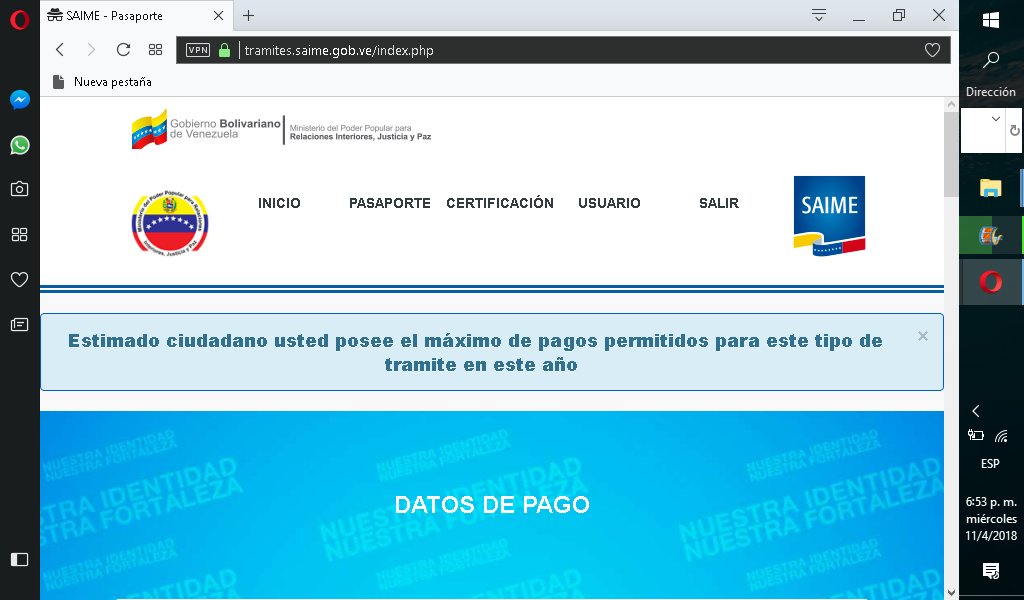Reload the SAIME page

click(123, 50)
